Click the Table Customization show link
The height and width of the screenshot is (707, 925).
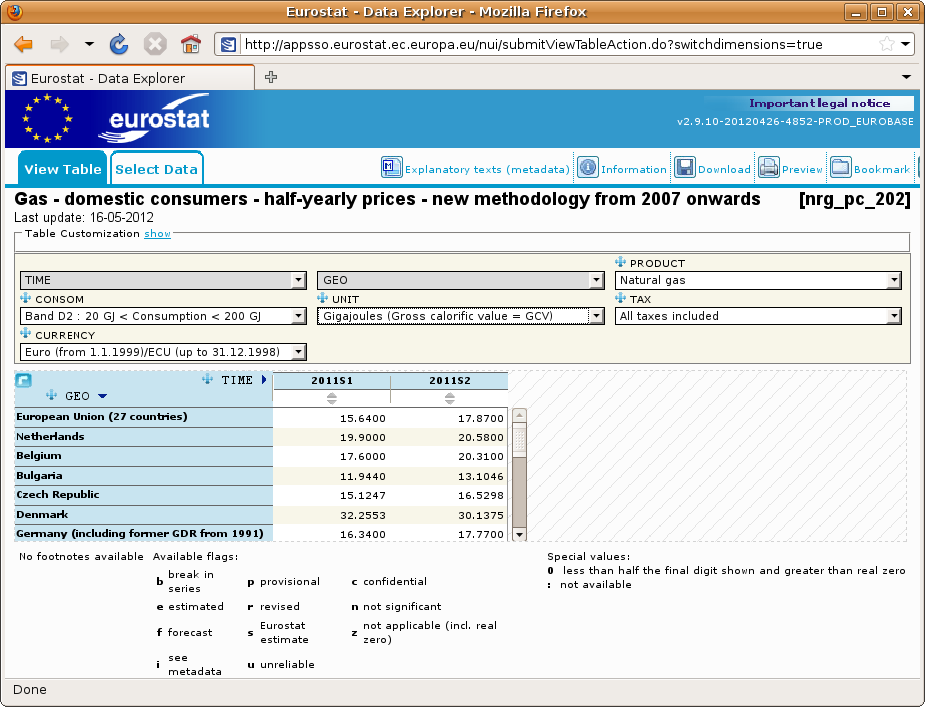tap(157, 234)
